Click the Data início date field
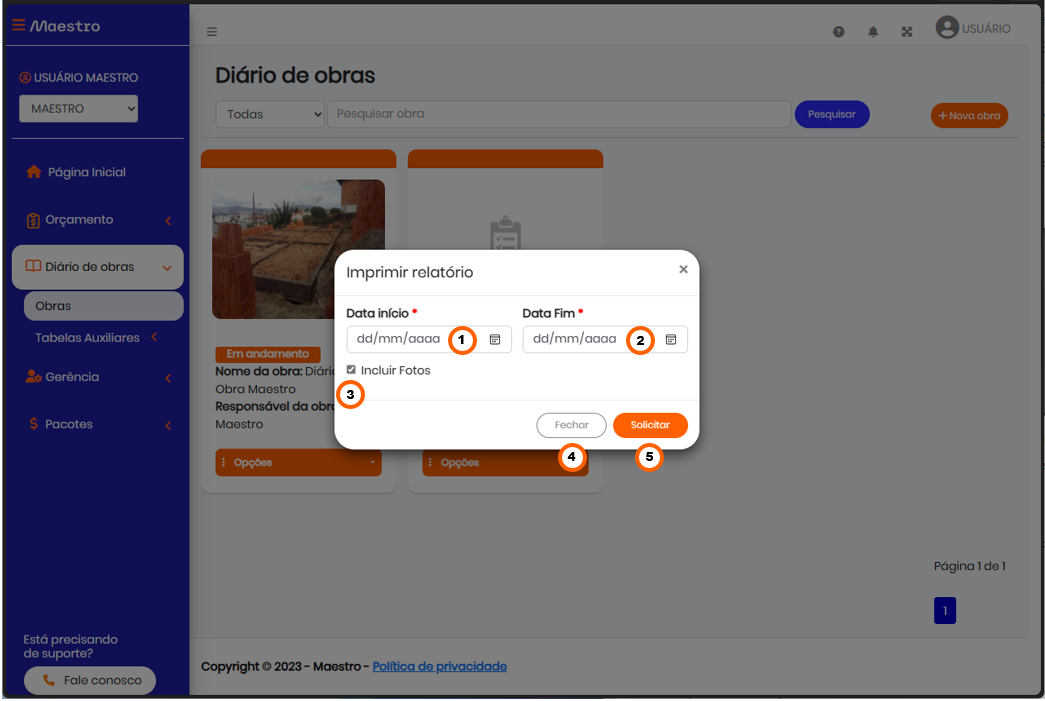 pos(429,339)
